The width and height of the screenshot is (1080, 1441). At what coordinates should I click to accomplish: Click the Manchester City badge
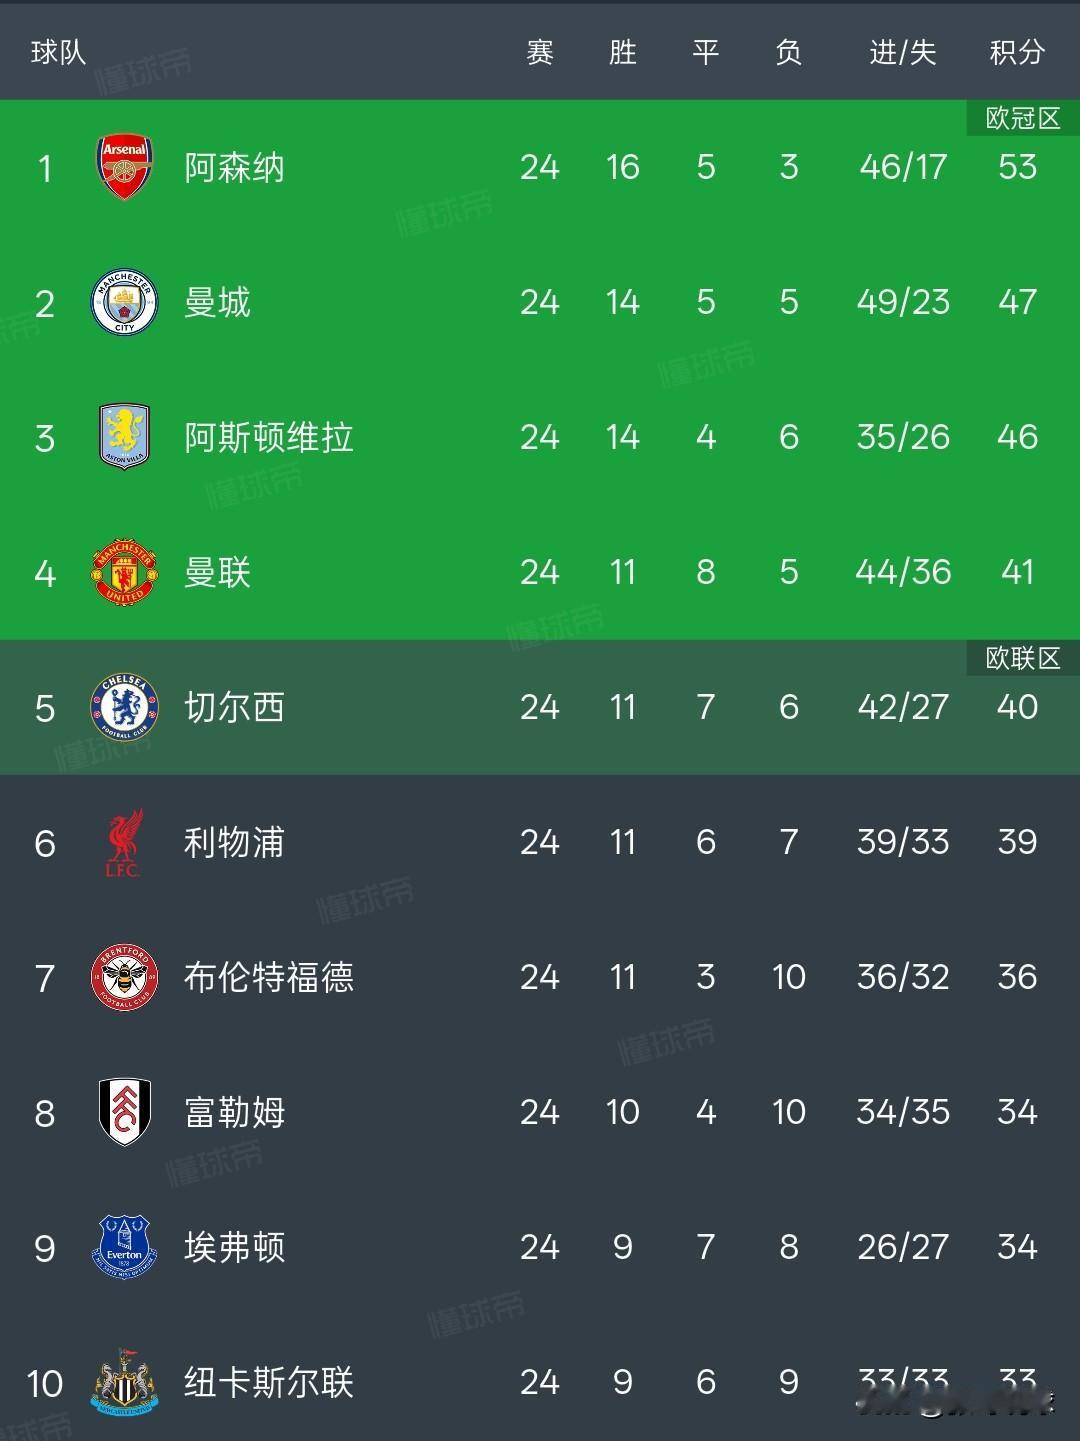tap(122, 302)
